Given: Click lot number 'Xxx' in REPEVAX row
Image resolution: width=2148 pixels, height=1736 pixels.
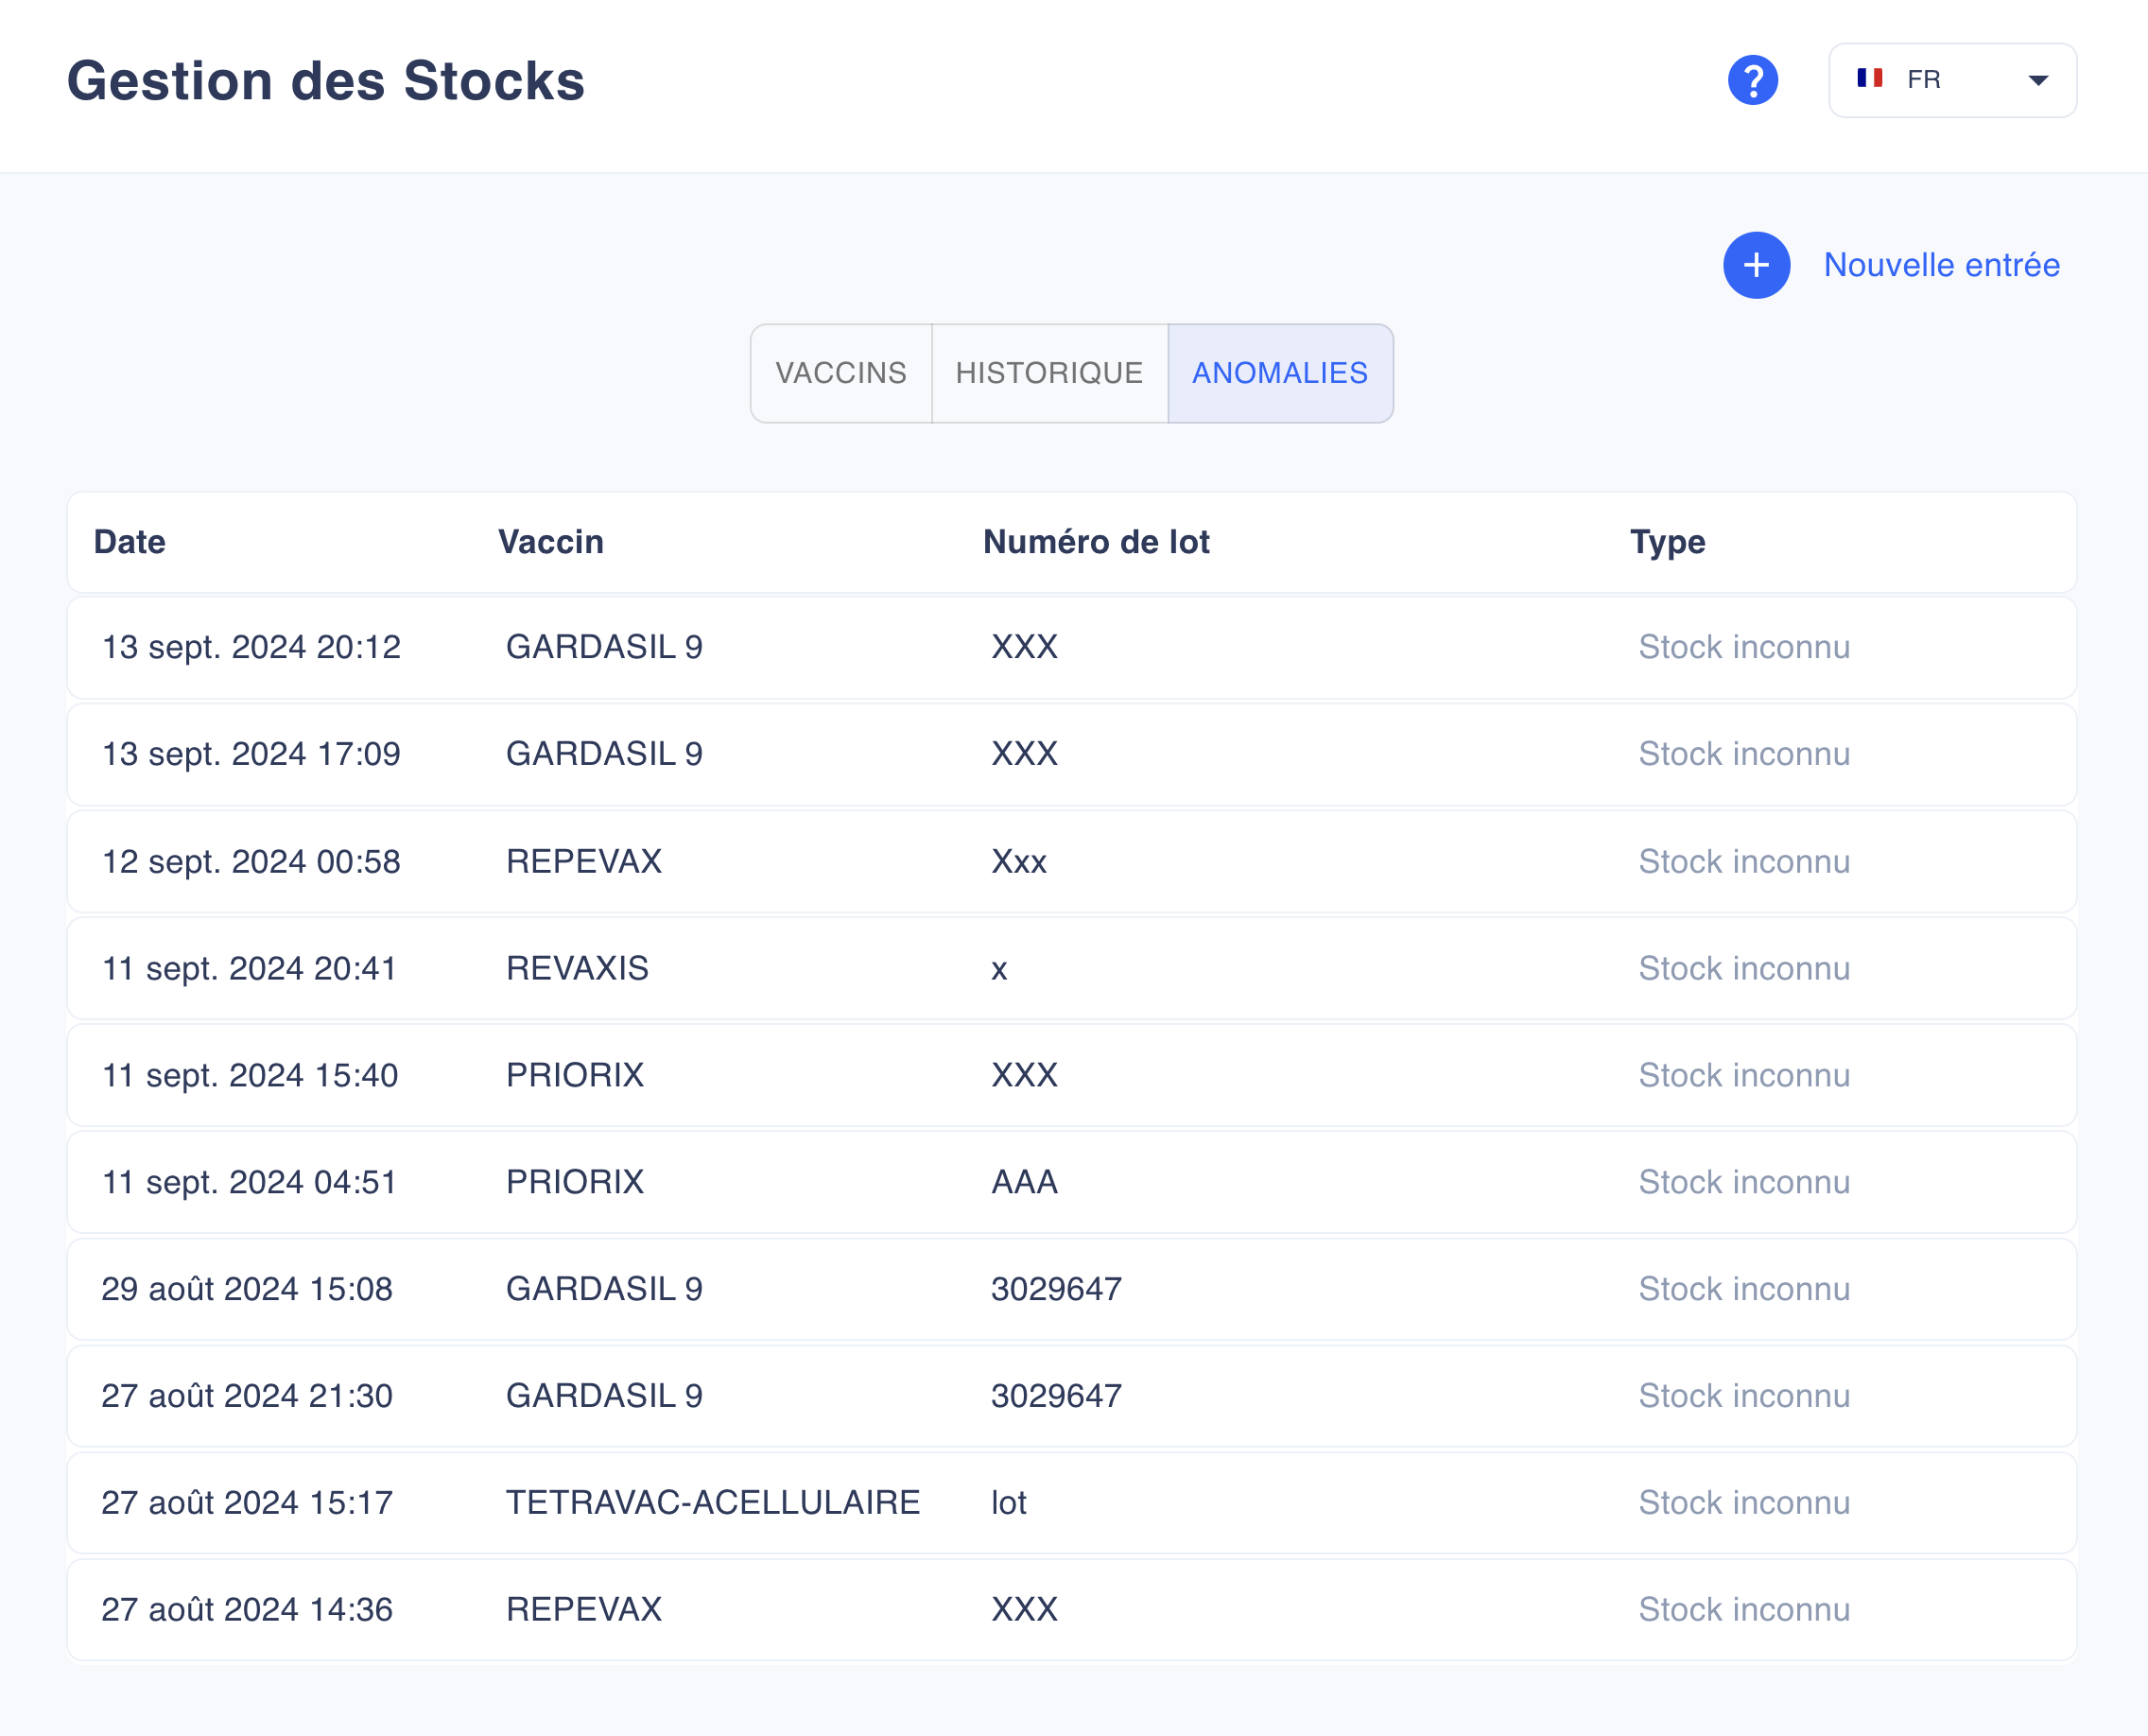Looking at the screenshot, I should (1019, 861).
